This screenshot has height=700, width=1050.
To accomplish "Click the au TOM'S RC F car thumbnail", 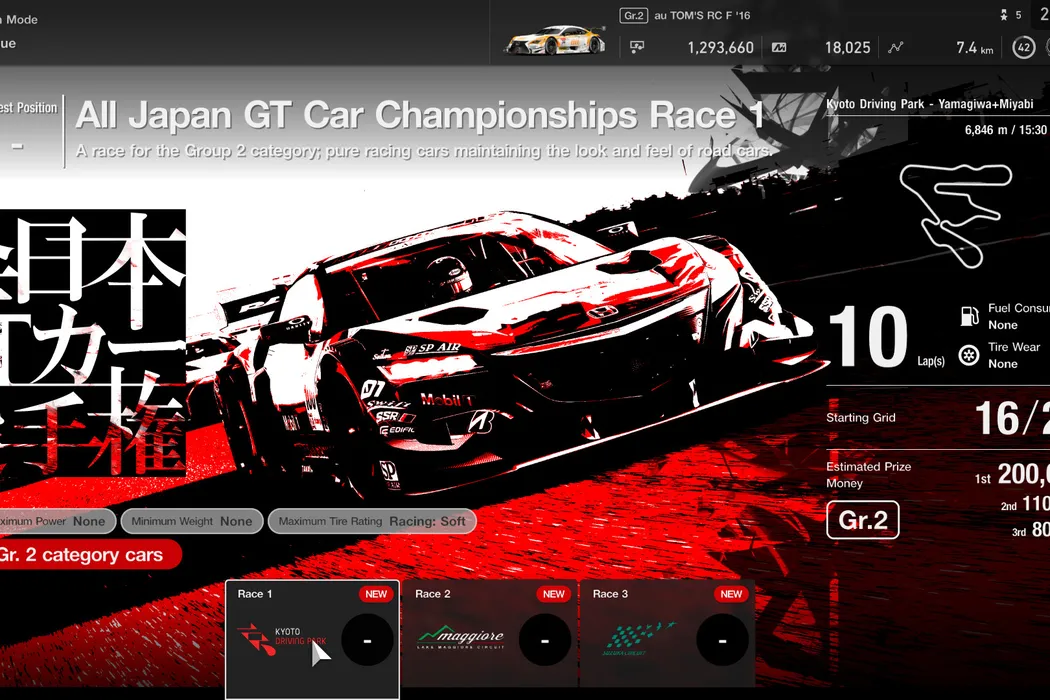I will pyautogui.click(x=553, y=40).
